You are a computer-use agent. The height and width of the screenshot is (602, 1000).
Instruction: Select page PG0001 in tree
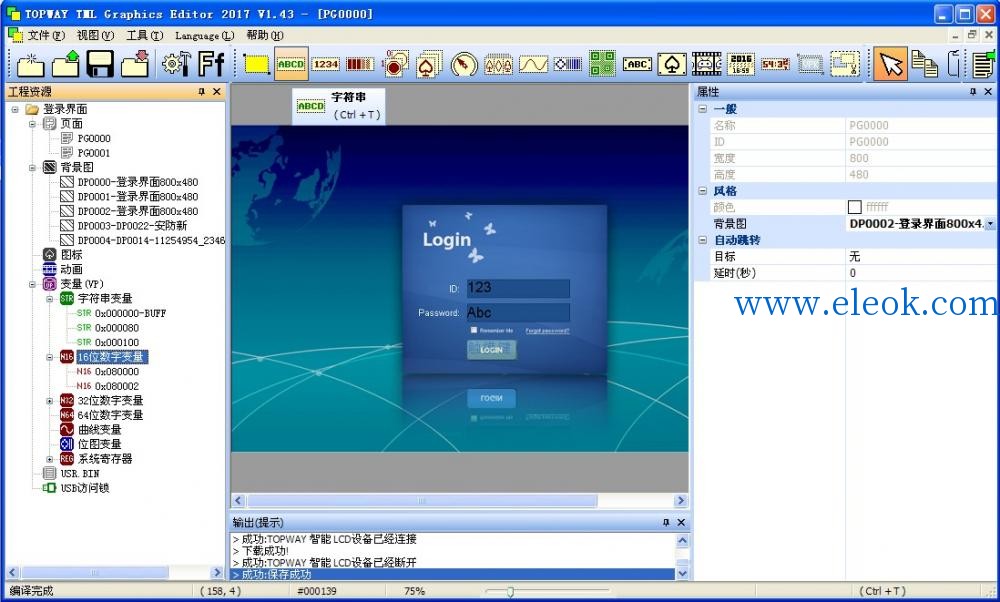pyautogui.click(x=94, y=153)
